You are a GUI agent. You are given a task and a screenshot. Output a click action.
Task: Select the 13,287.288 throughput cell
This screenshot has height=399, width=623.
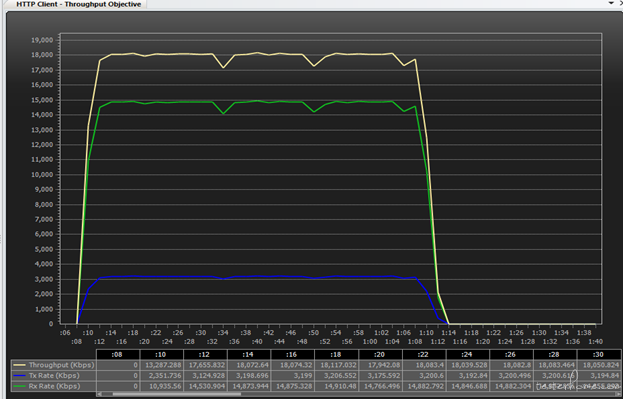click(162, 365)
